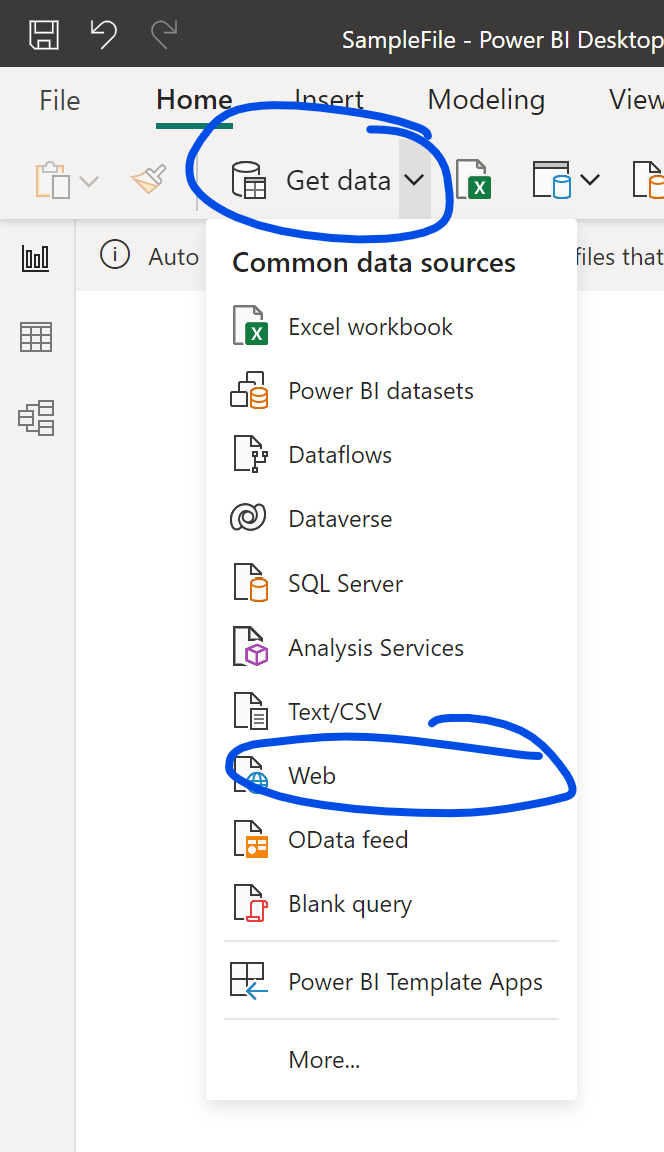Open the View ribbon tab

[x=636, y=101]
